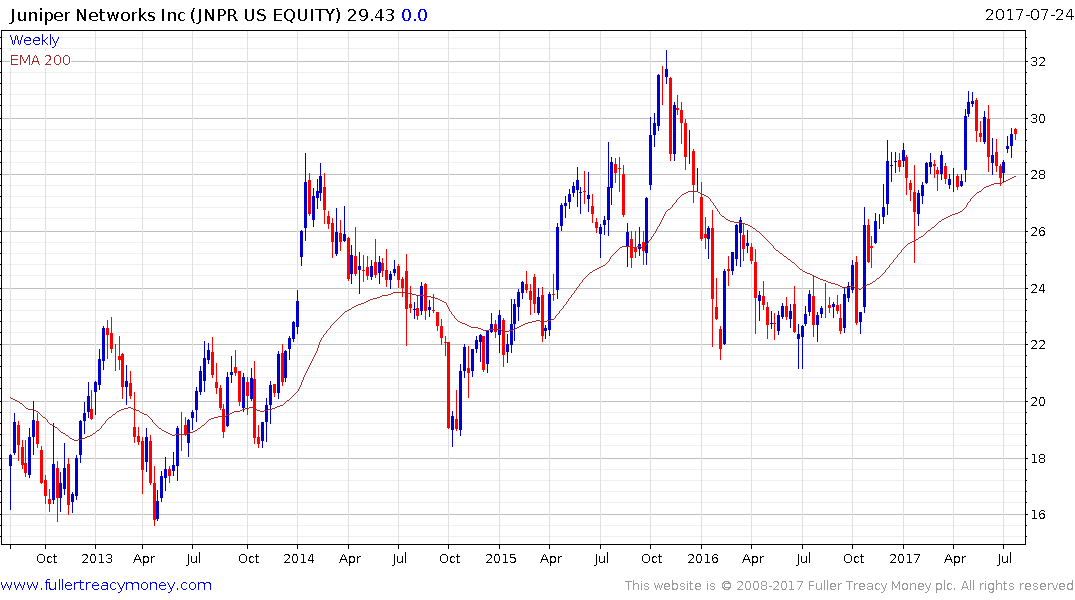
Task: Click the 'Weekly' interval label
Action: [x=34, y=40]
